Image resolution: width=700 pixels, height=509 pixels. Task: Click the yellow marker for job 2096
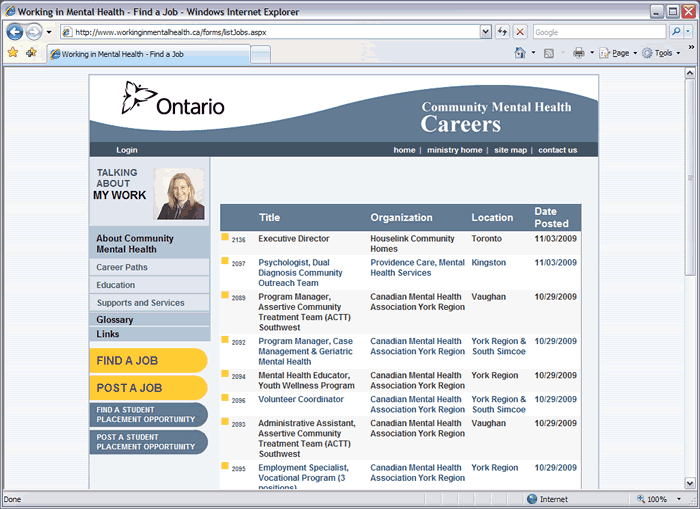225,398
